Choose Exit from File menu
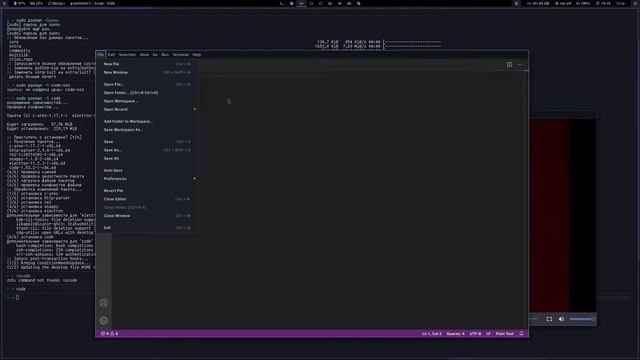The width and height of the screenshot is (640, 360). point(147,228)
